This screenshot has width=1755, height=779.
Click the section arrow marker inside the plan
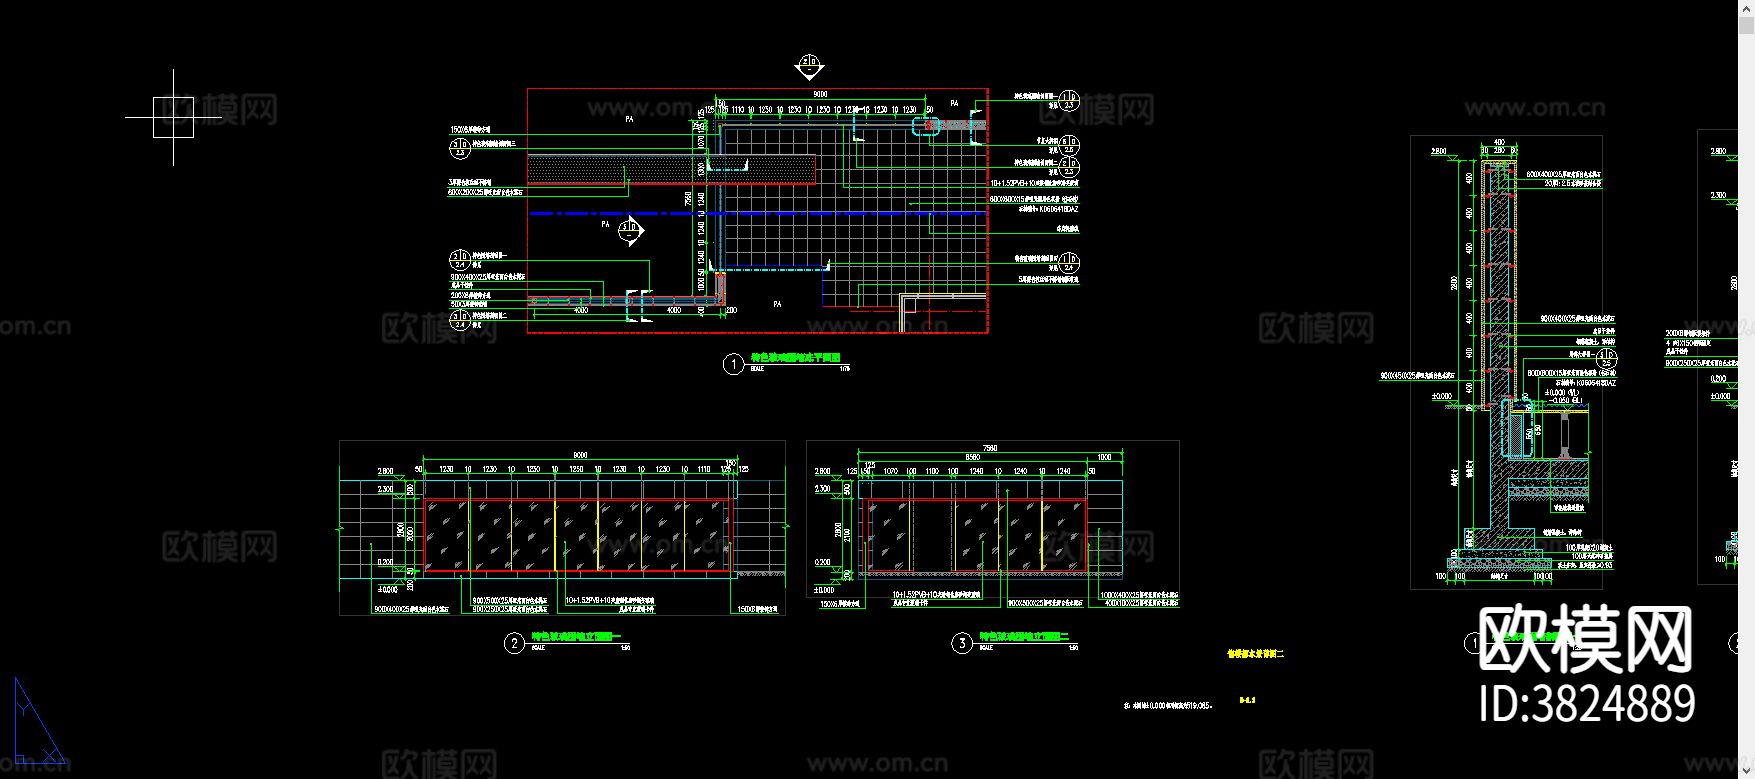pos(630,232)
